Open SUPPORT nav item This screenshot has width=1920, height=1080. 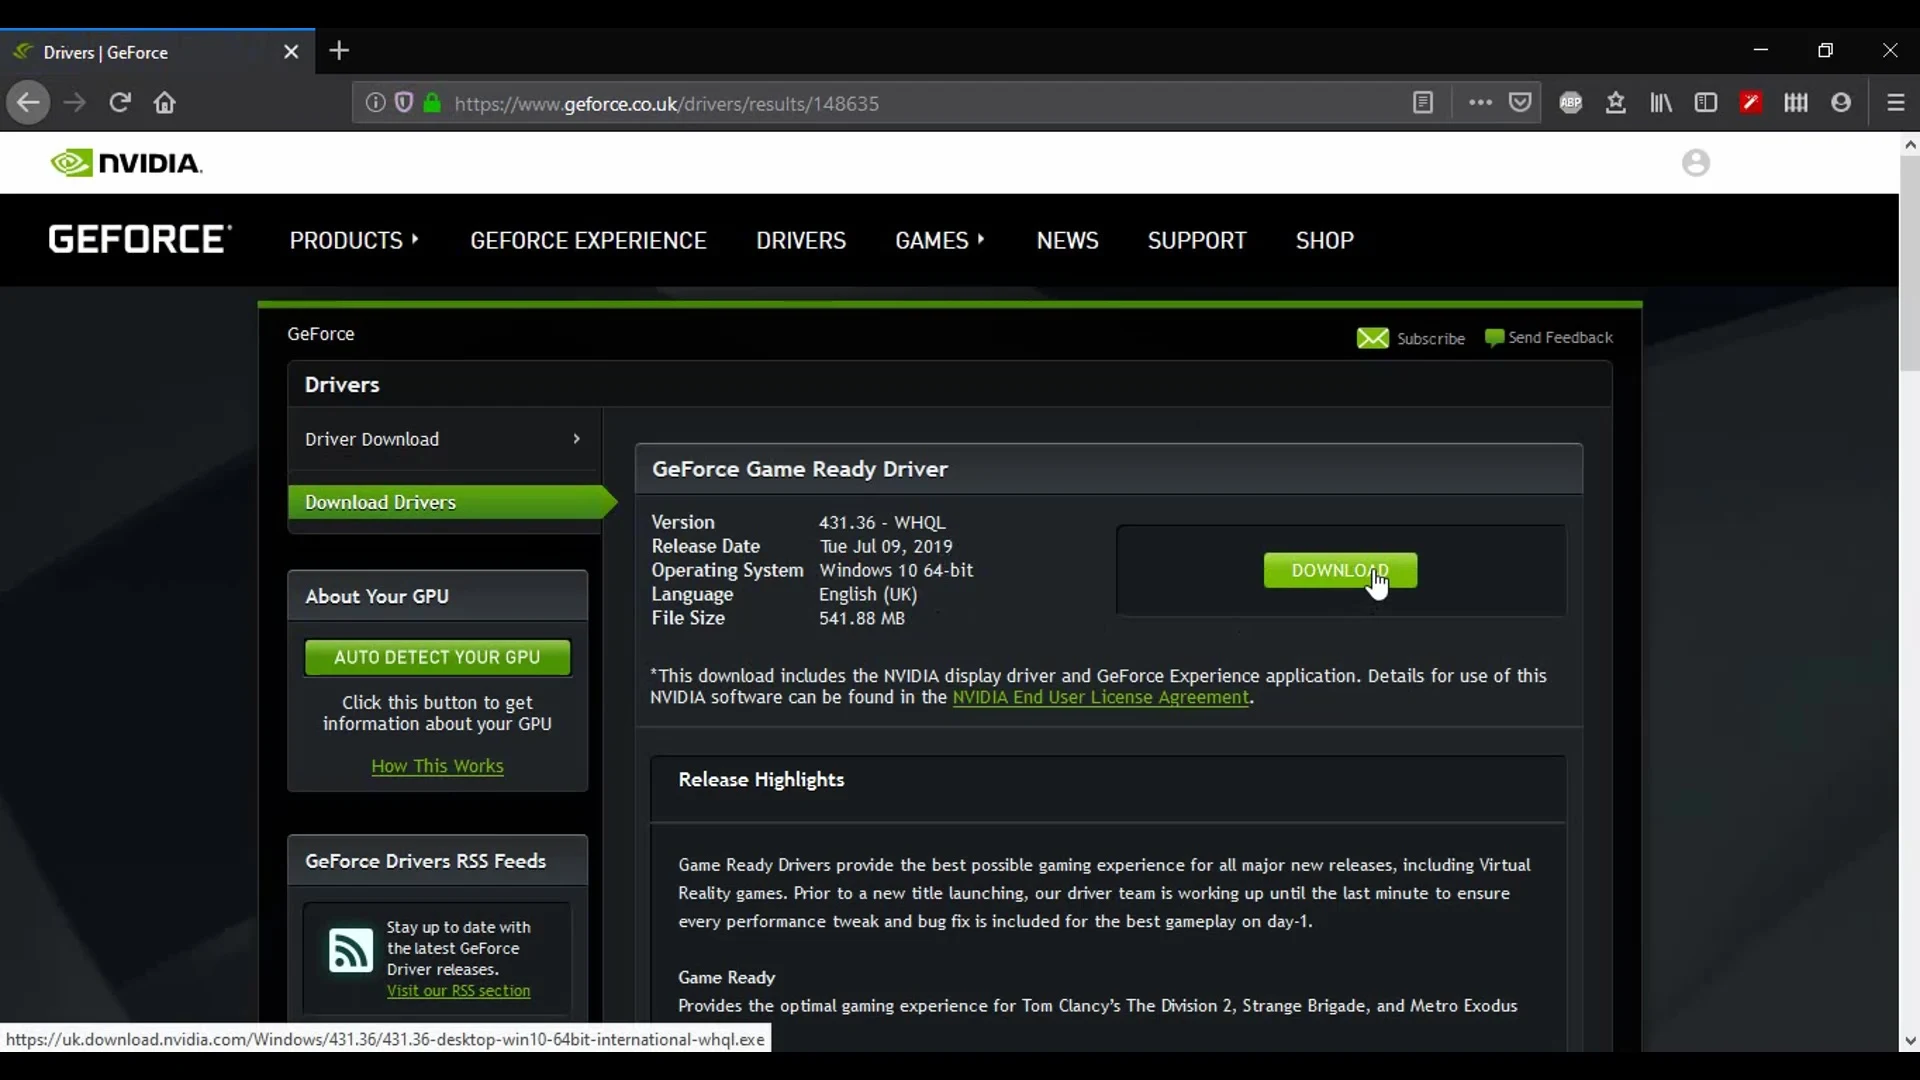(1197, 241)
